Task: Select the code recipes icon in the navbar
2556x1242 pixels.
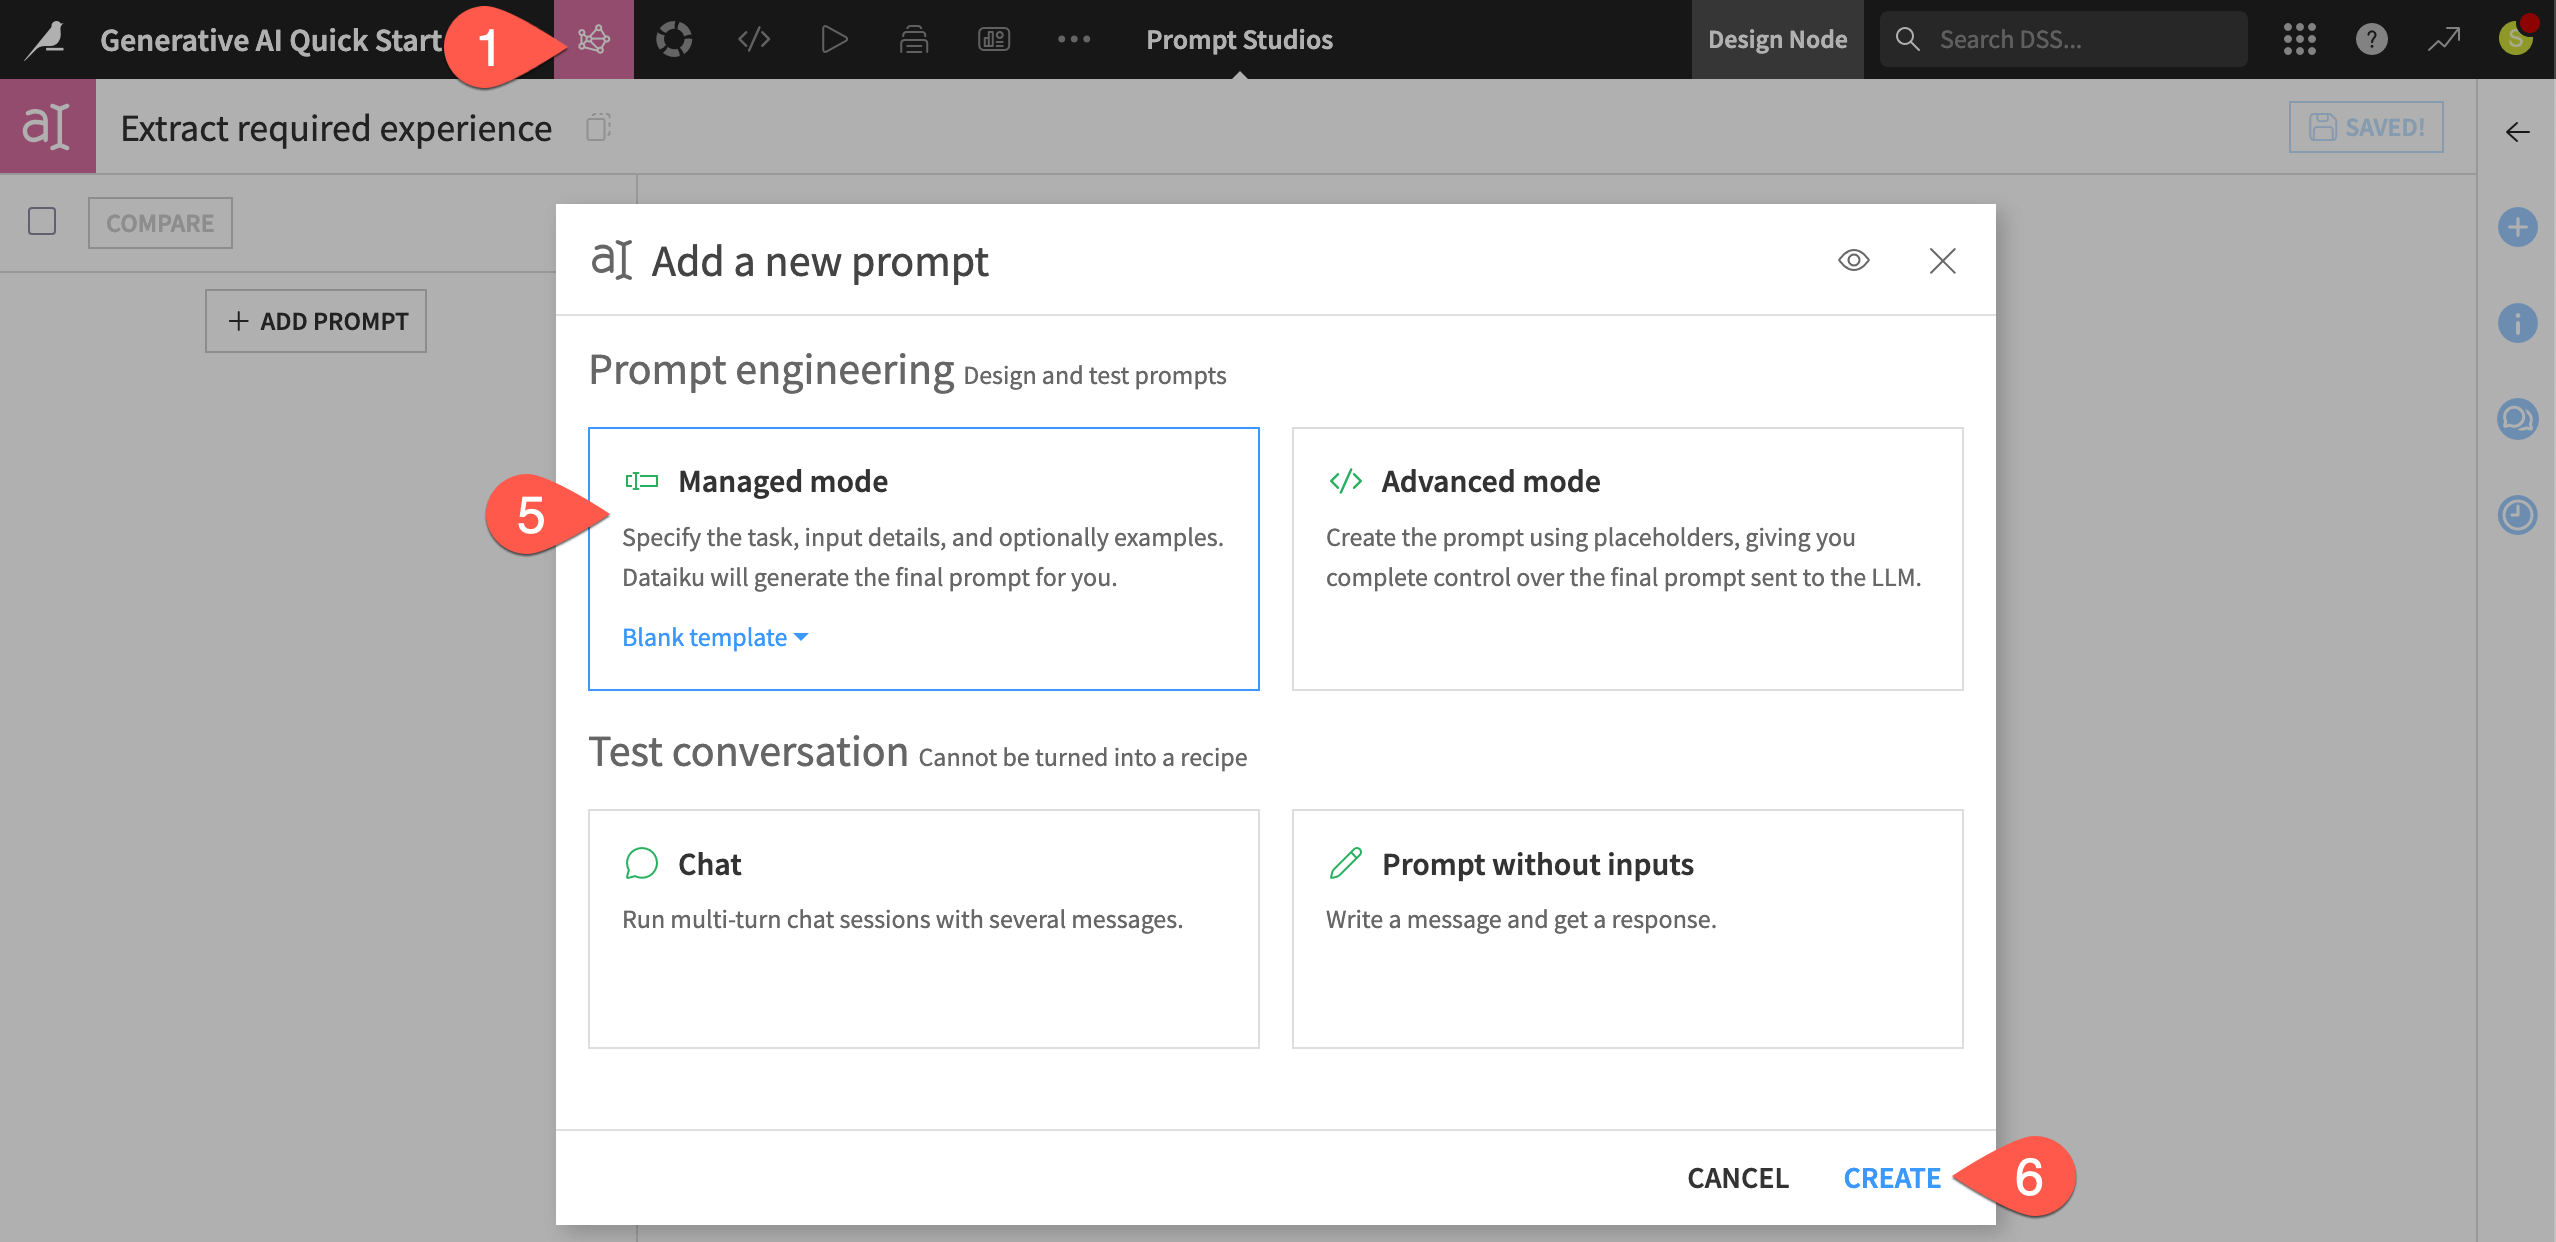Action: [753, 39]
